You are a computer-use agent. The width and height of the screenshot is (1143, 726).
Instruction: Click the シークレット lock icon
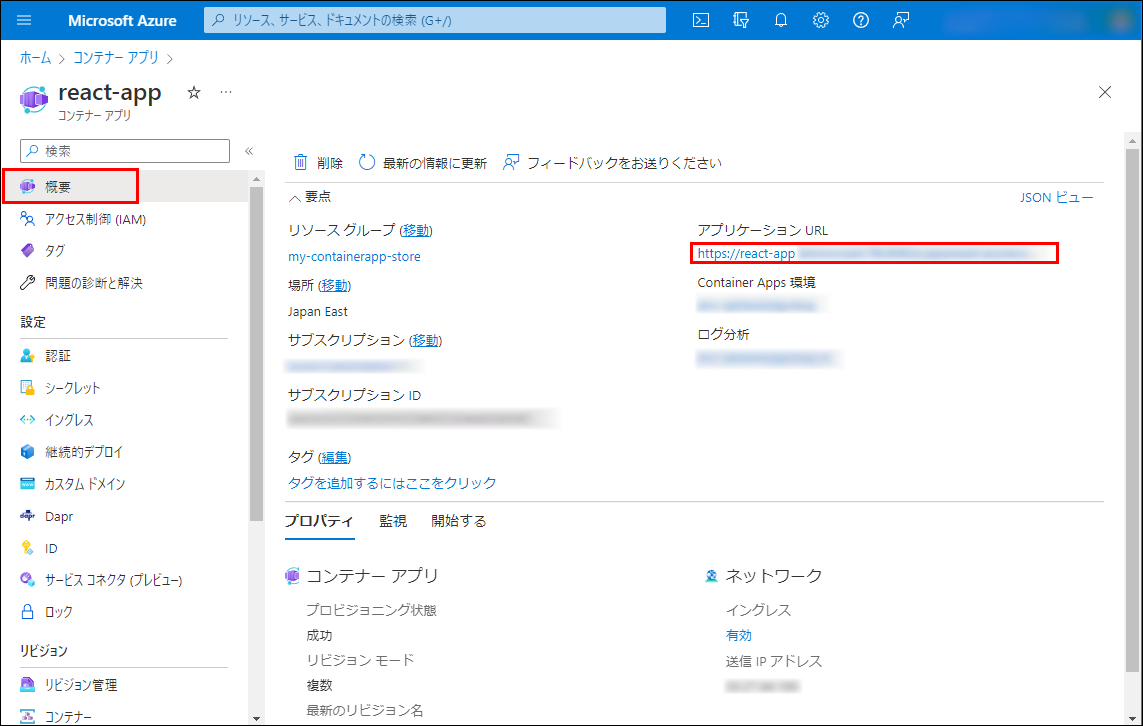coord(28,388)
